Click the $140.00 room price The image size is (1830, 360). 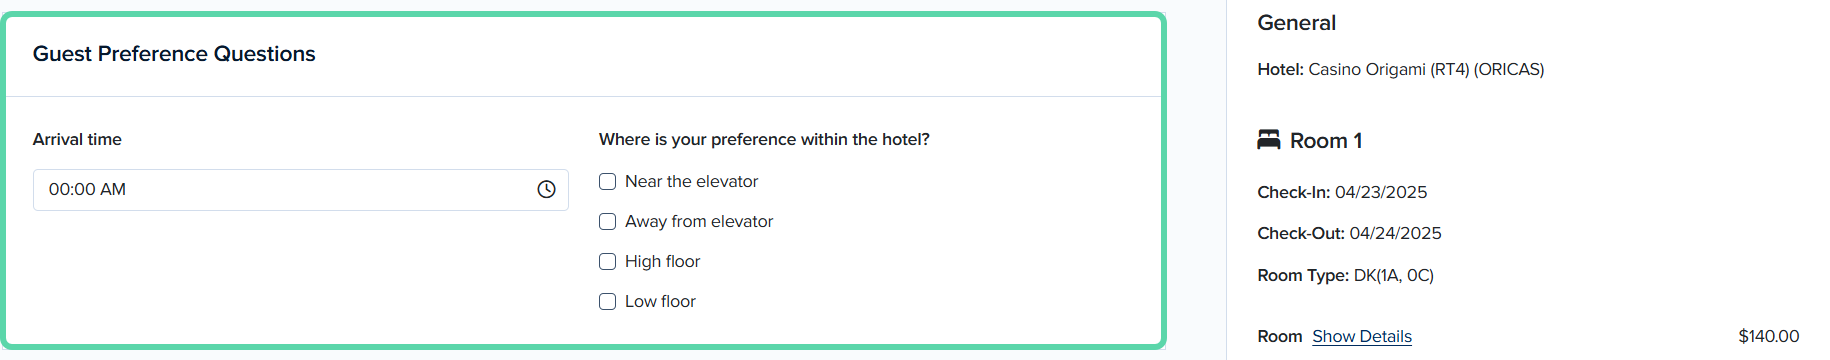pyautogui.click(x=1768, y=336)
